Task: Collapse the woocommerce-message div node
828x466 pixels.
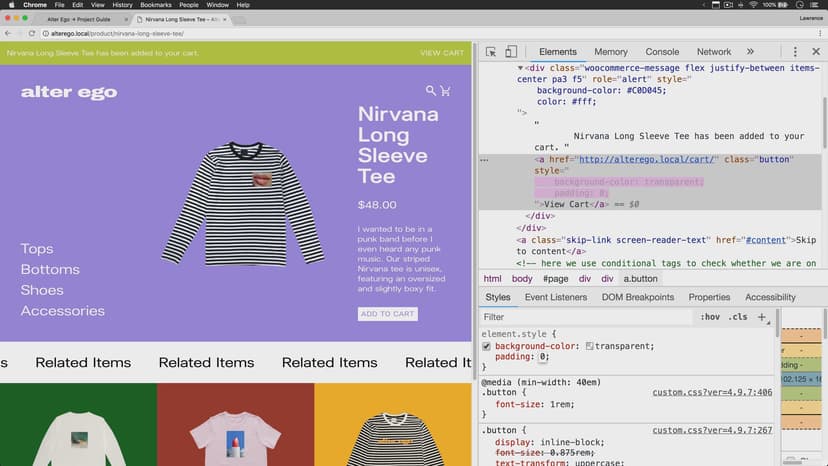Action: click(x=520, y=68)
